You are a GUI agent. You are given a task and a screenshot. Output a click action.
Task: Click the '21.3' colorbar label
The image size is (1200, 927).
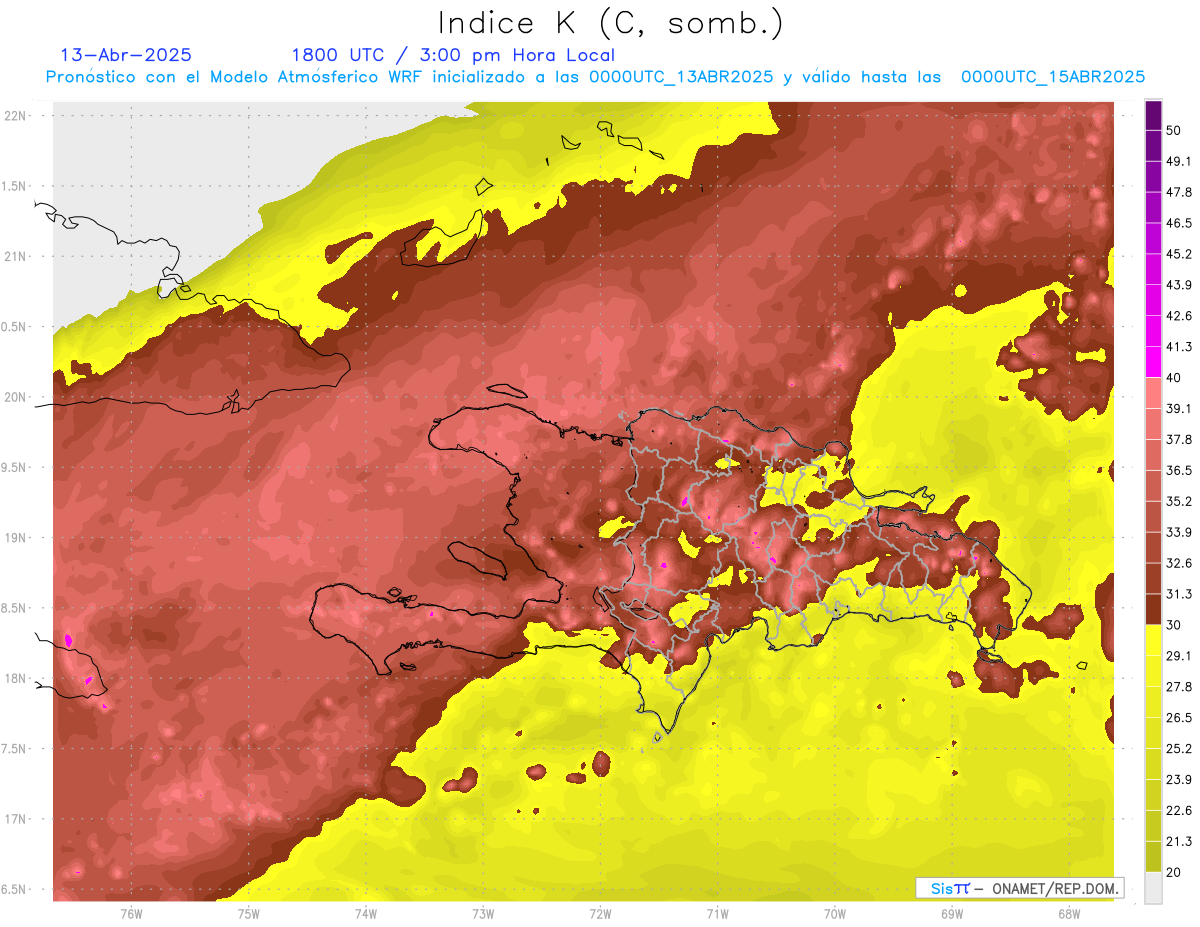pyautogui.click(x=1179, y=841)
